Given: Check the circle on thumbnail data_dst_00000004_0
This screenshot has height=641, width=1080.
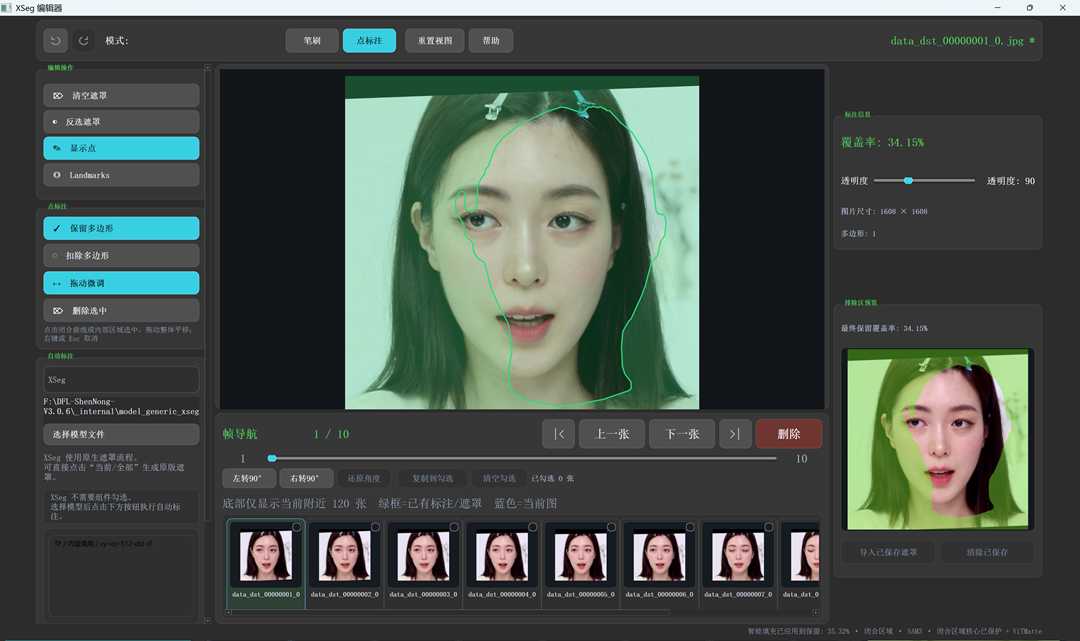Looking at the screenshot, I should pos(532,527).
